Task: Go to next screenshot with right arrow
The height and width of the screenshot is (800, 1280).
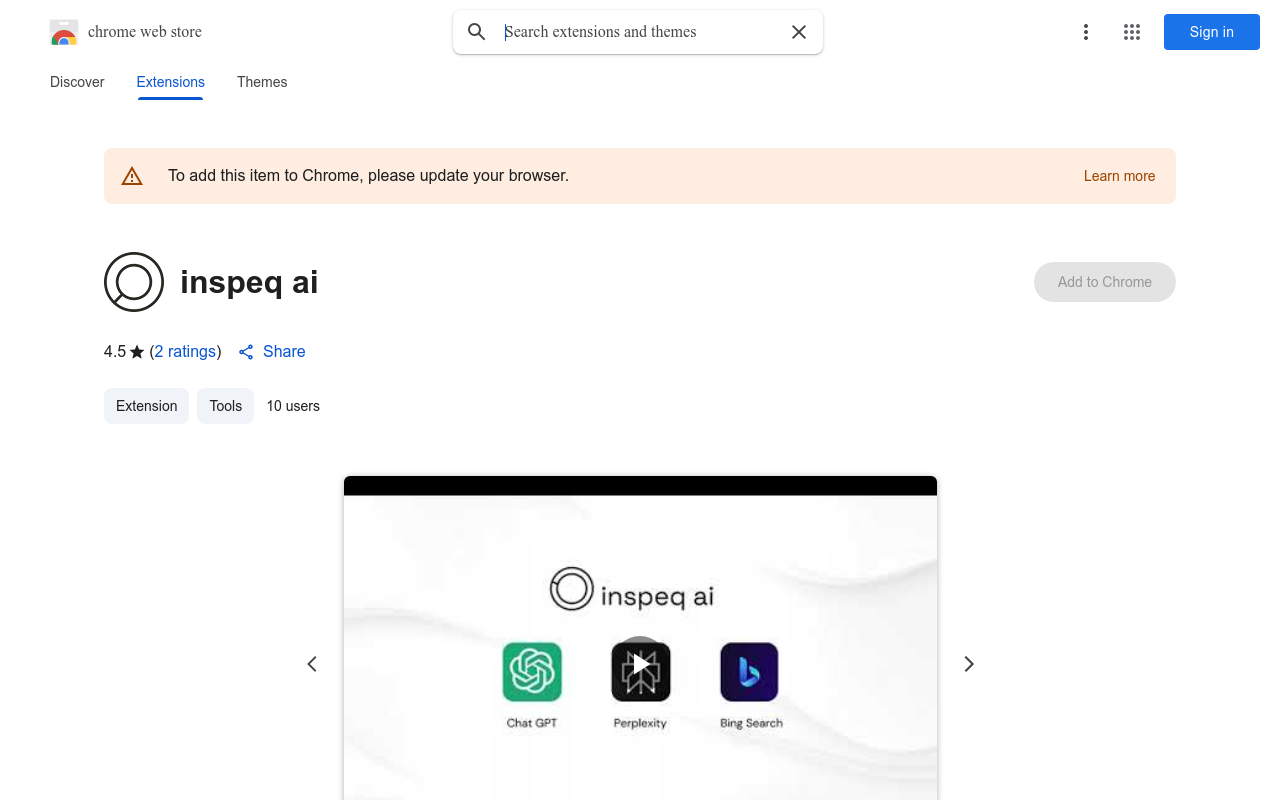Action: pos(968,664)
